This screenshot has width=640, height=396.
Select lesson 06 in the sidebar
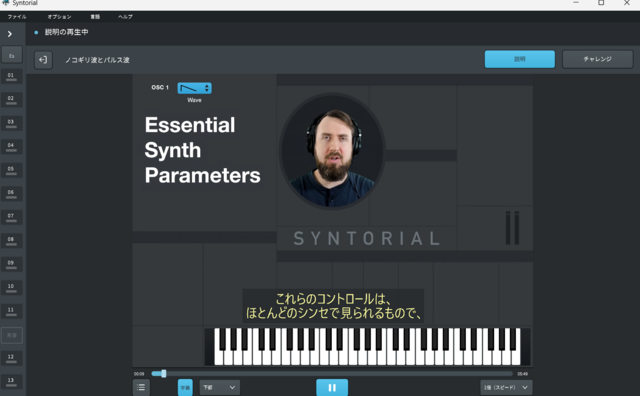click(x=11, y=194)
